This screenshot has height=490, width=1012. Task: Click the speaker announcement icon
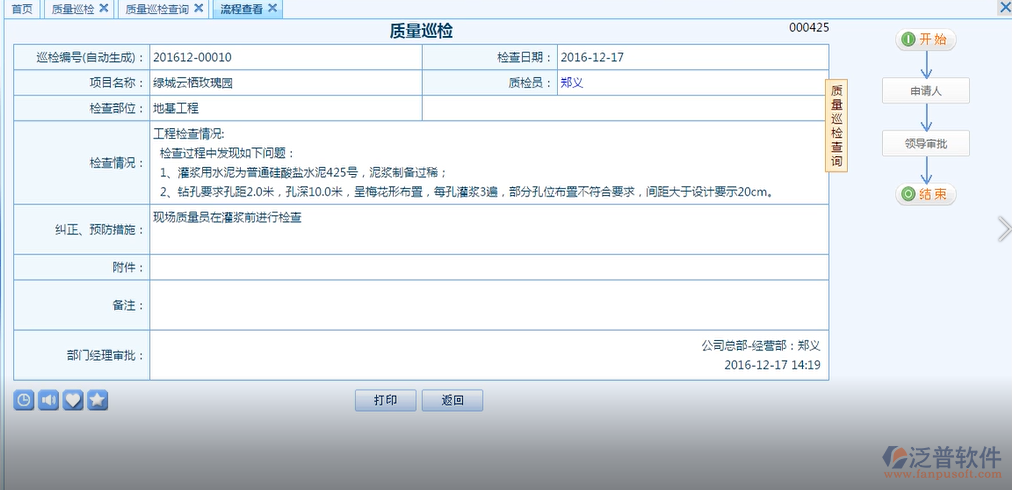[49, 400]
